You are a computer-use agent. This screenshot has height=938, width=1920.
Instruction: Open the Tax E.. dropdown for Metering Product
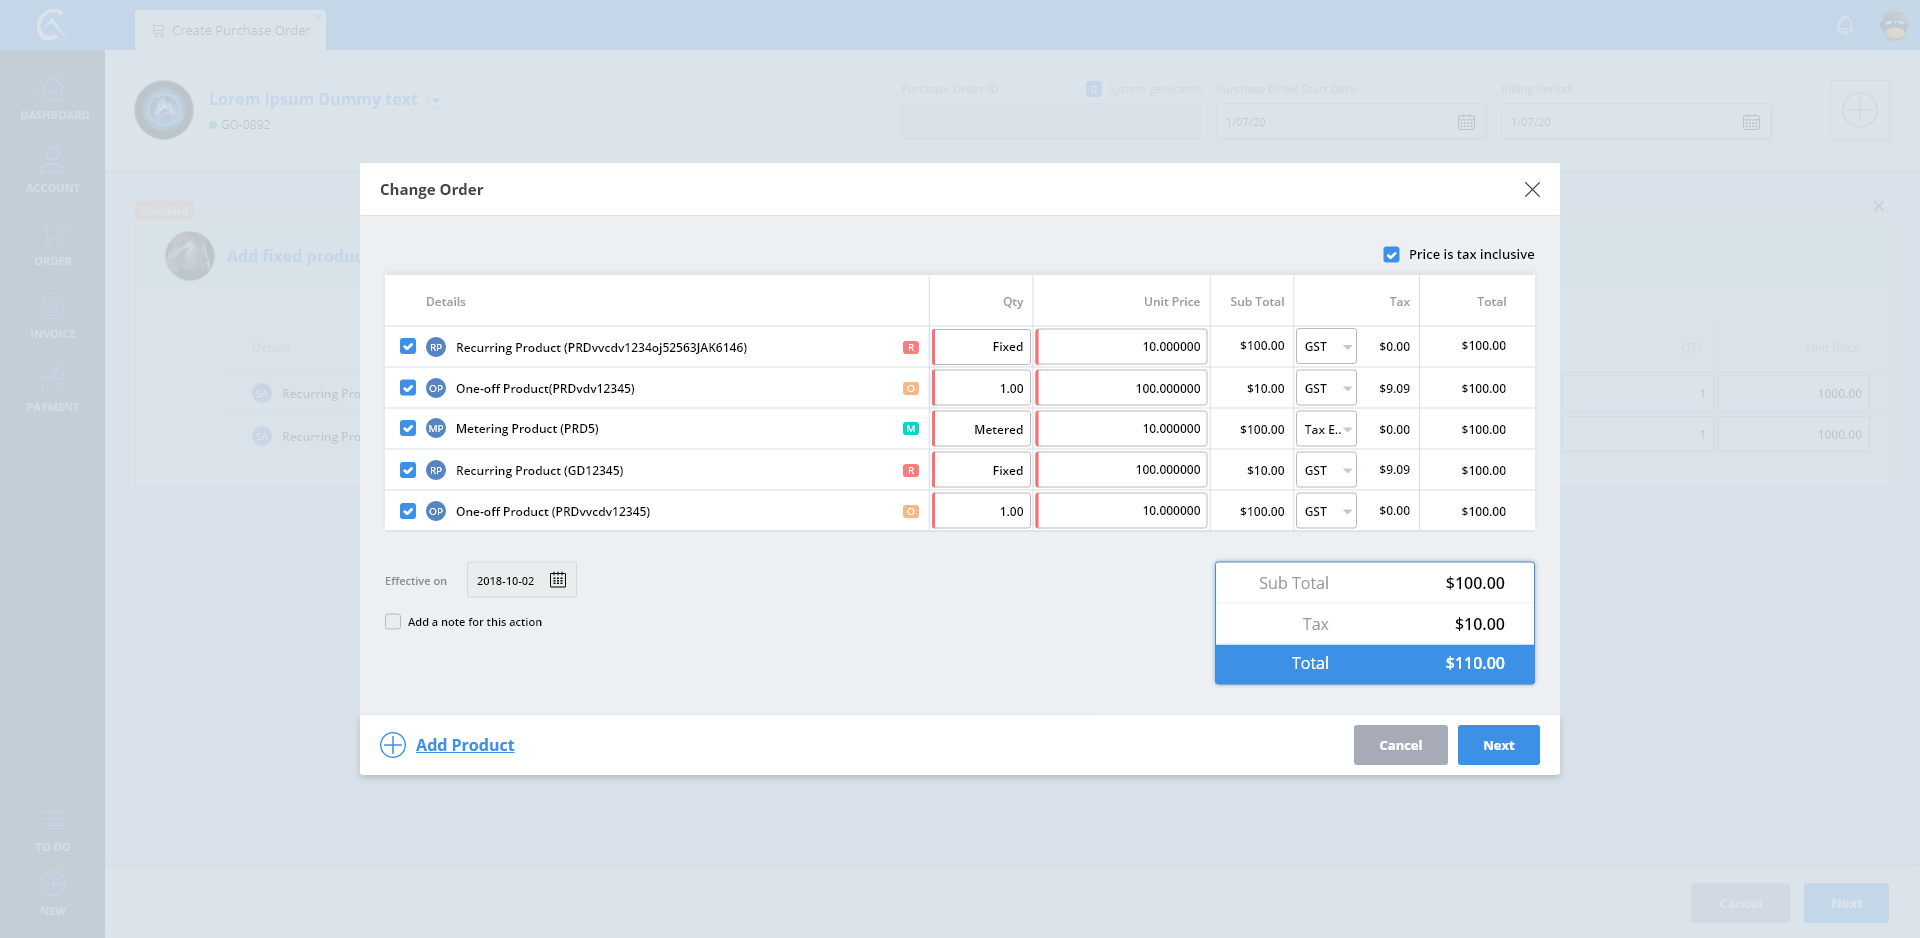pyautogui.click(x=1326, y=429)
